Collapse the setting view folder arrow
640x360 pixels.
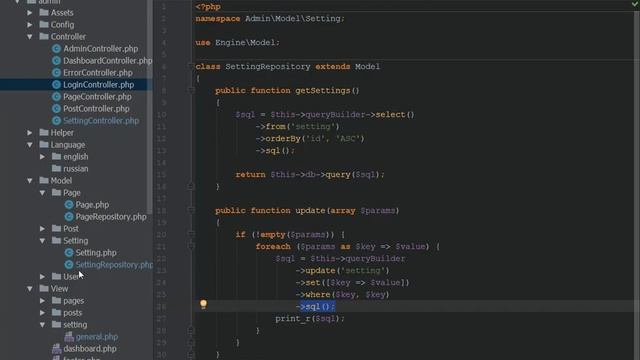click(x=42, y=325)
